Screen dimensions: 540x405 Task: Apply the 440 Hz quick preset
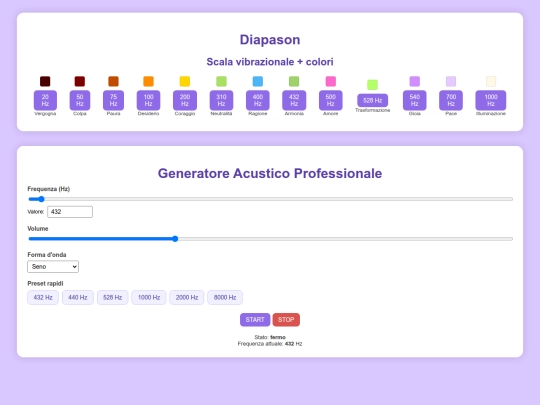(x=78, y=298)
